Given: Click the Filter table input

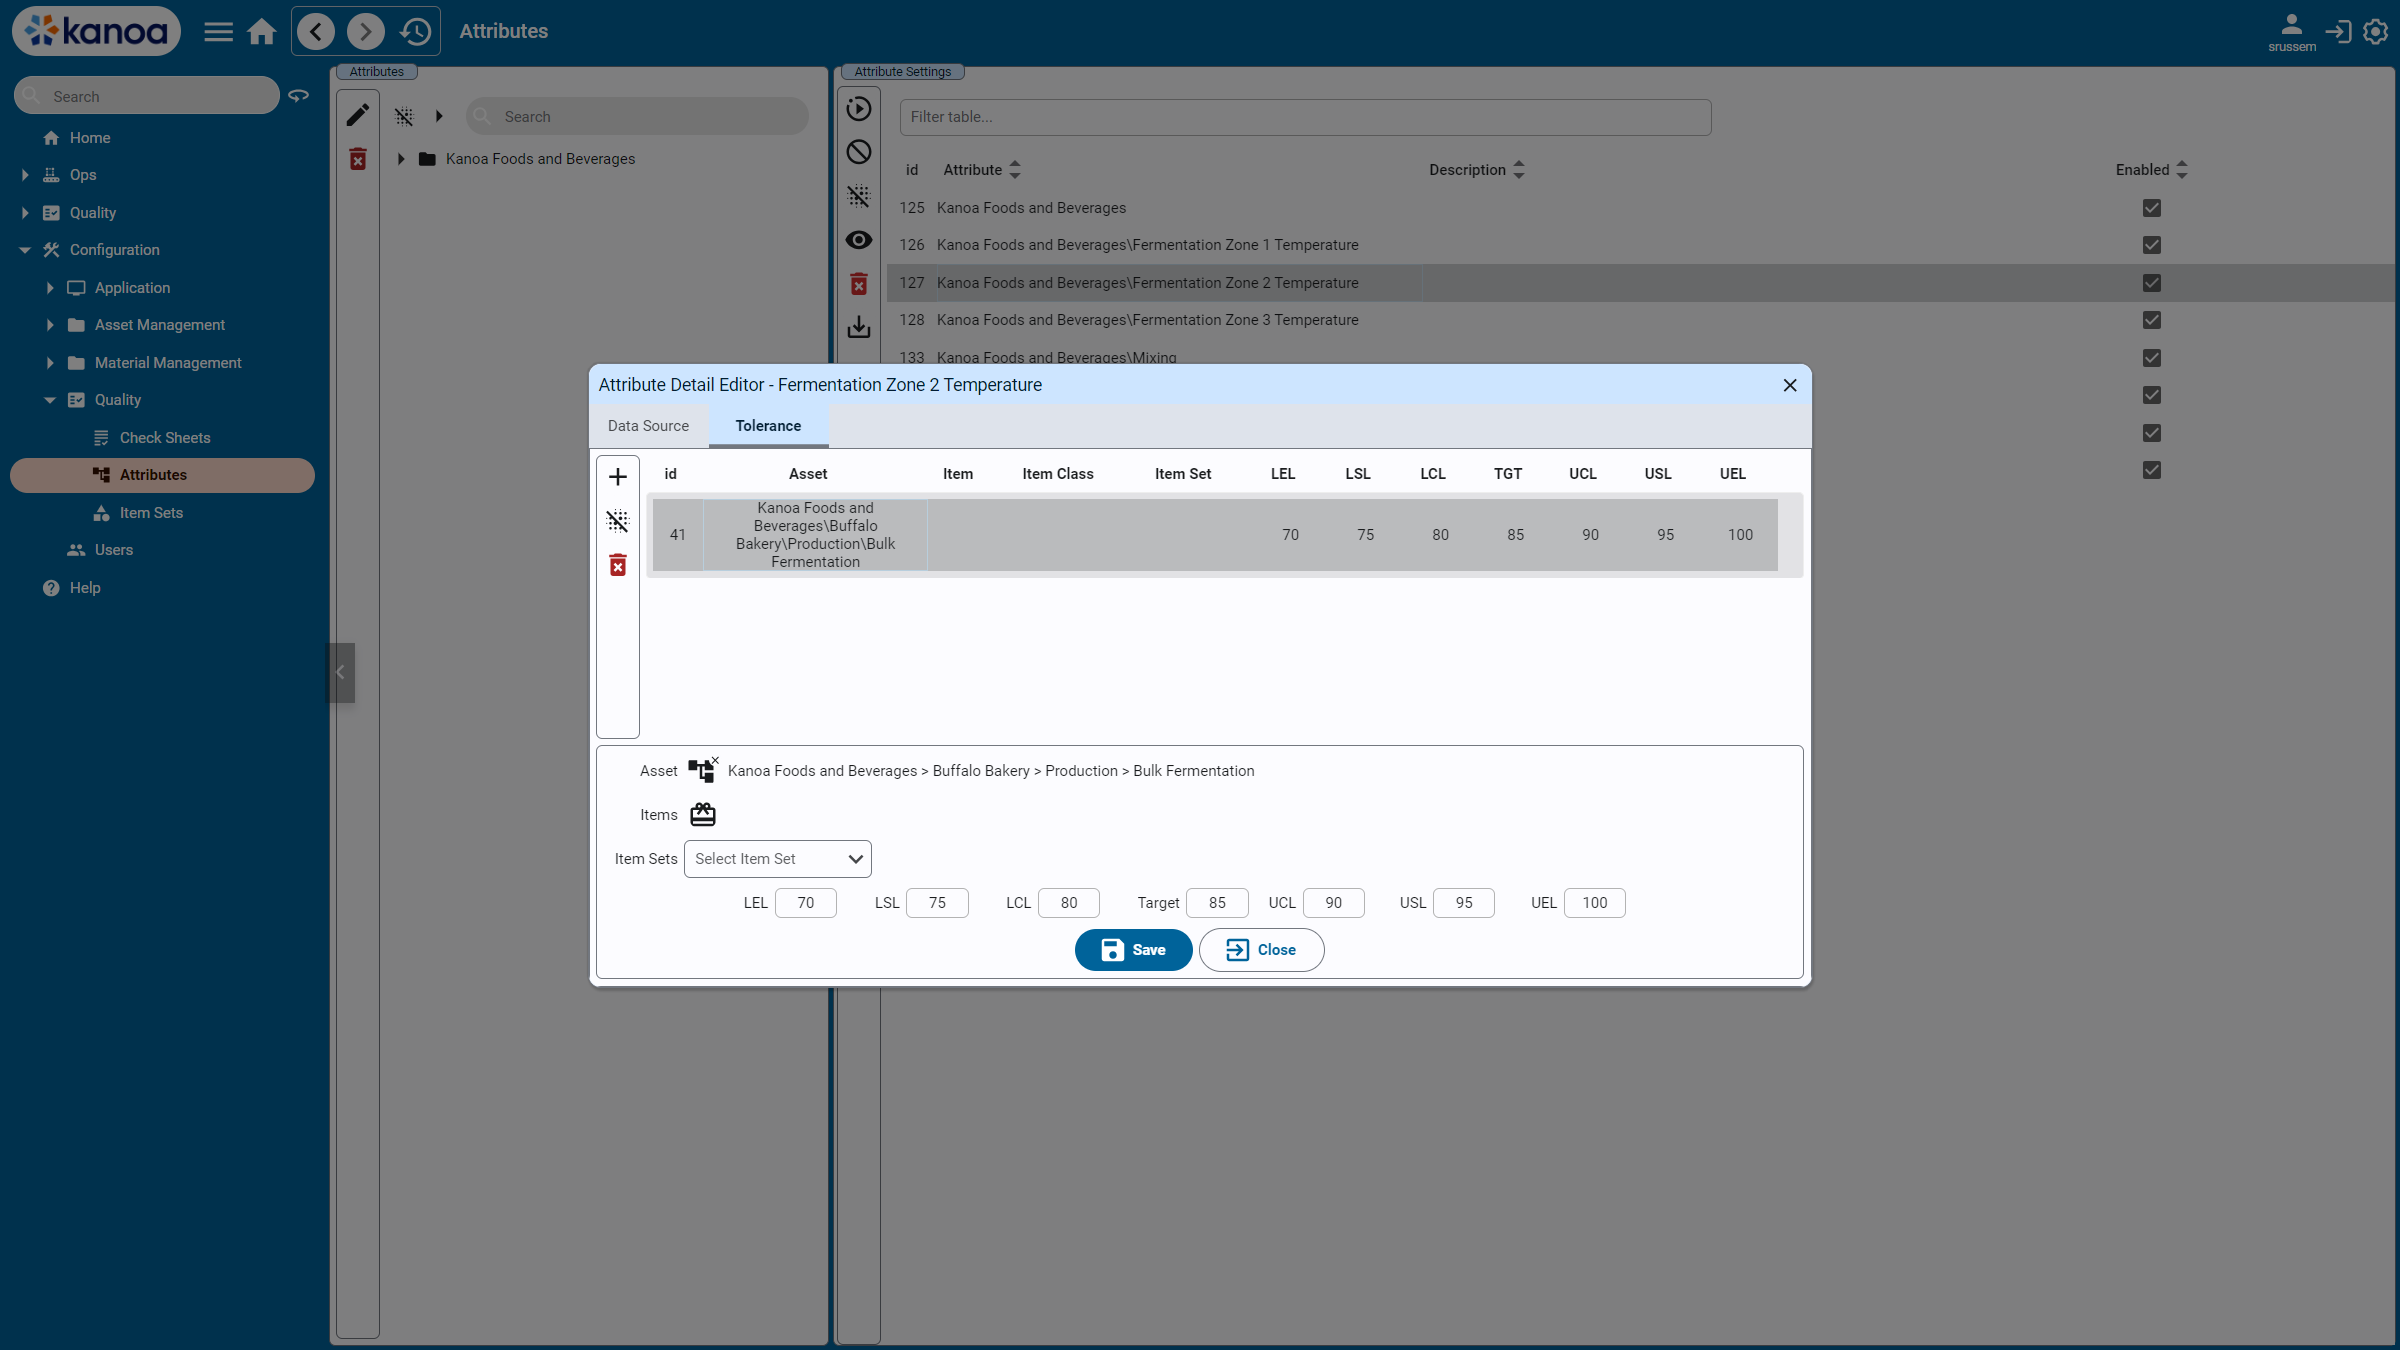Looking at the screenshot, I should coord(1305,117).
